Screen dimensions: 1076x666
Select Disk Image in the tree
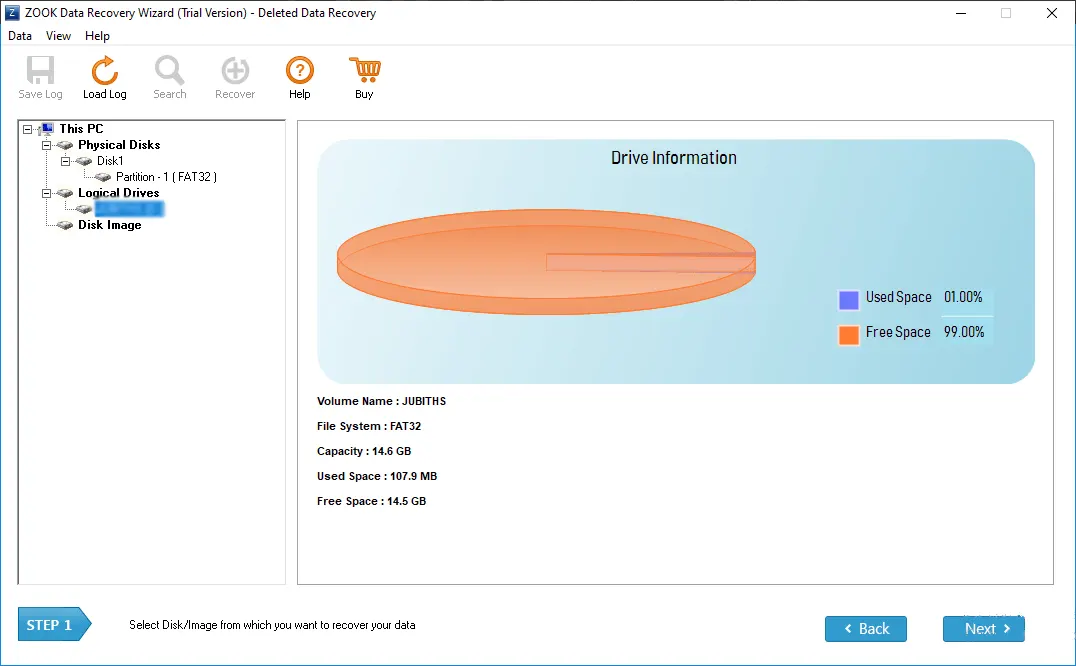[110, 225]
